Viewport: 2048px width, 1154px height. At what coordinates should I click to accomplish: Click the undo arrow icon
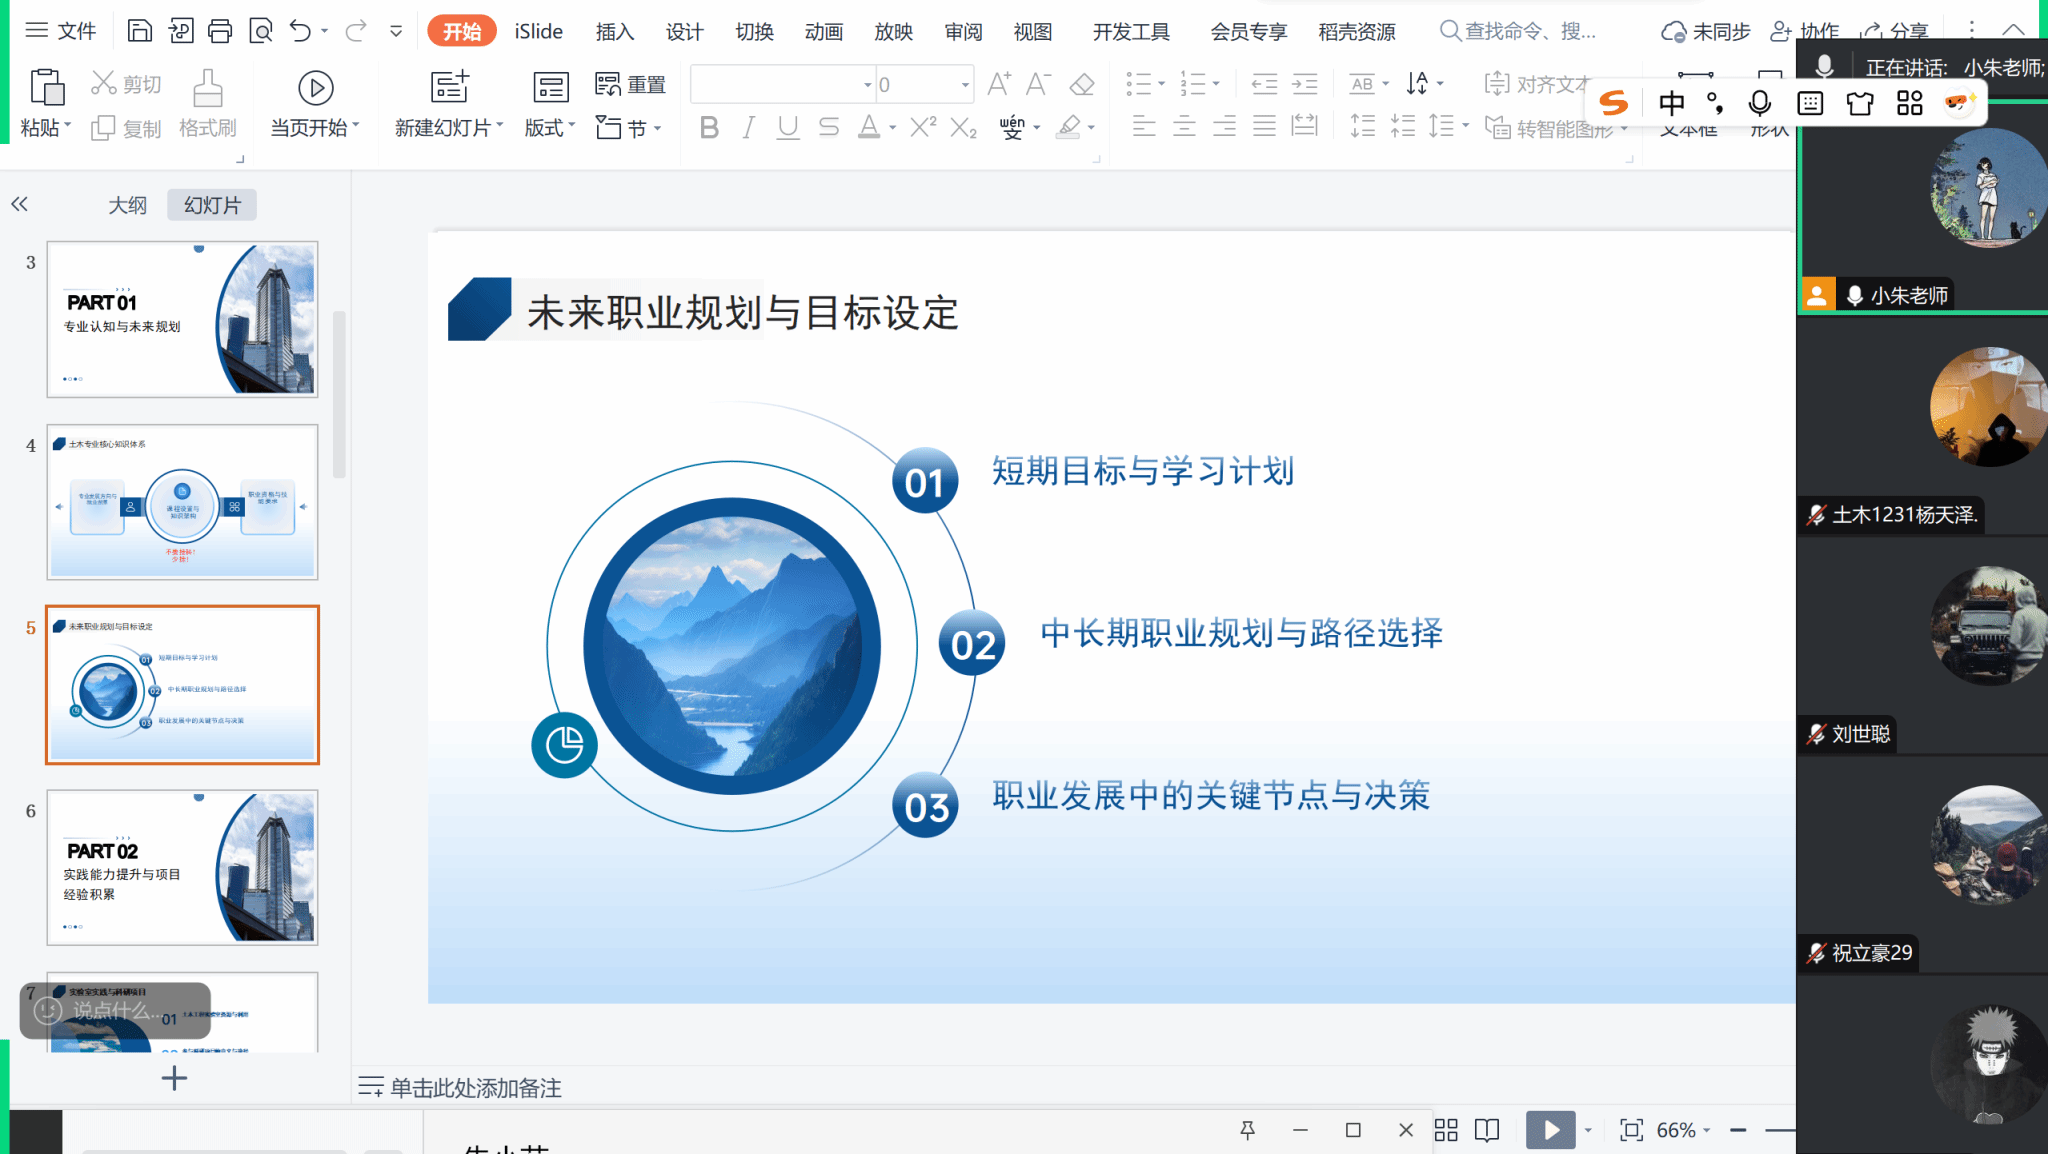coord(300,31)
